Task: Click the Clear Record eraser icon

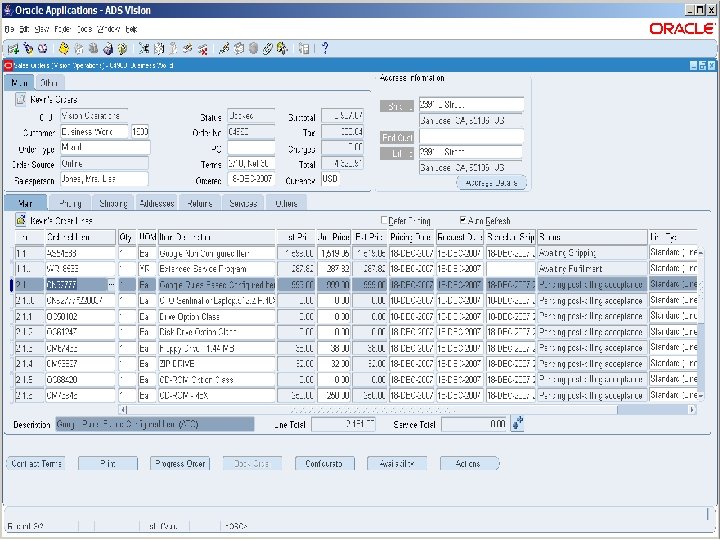Action: 187,48
